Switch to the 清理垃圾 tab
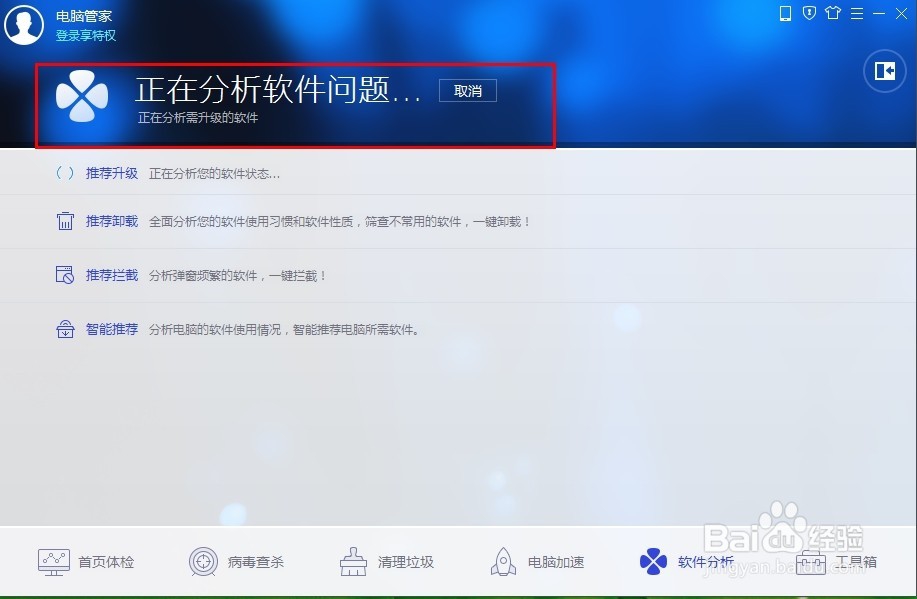Viewport: 917px width, 599px height. coord(406,562)
